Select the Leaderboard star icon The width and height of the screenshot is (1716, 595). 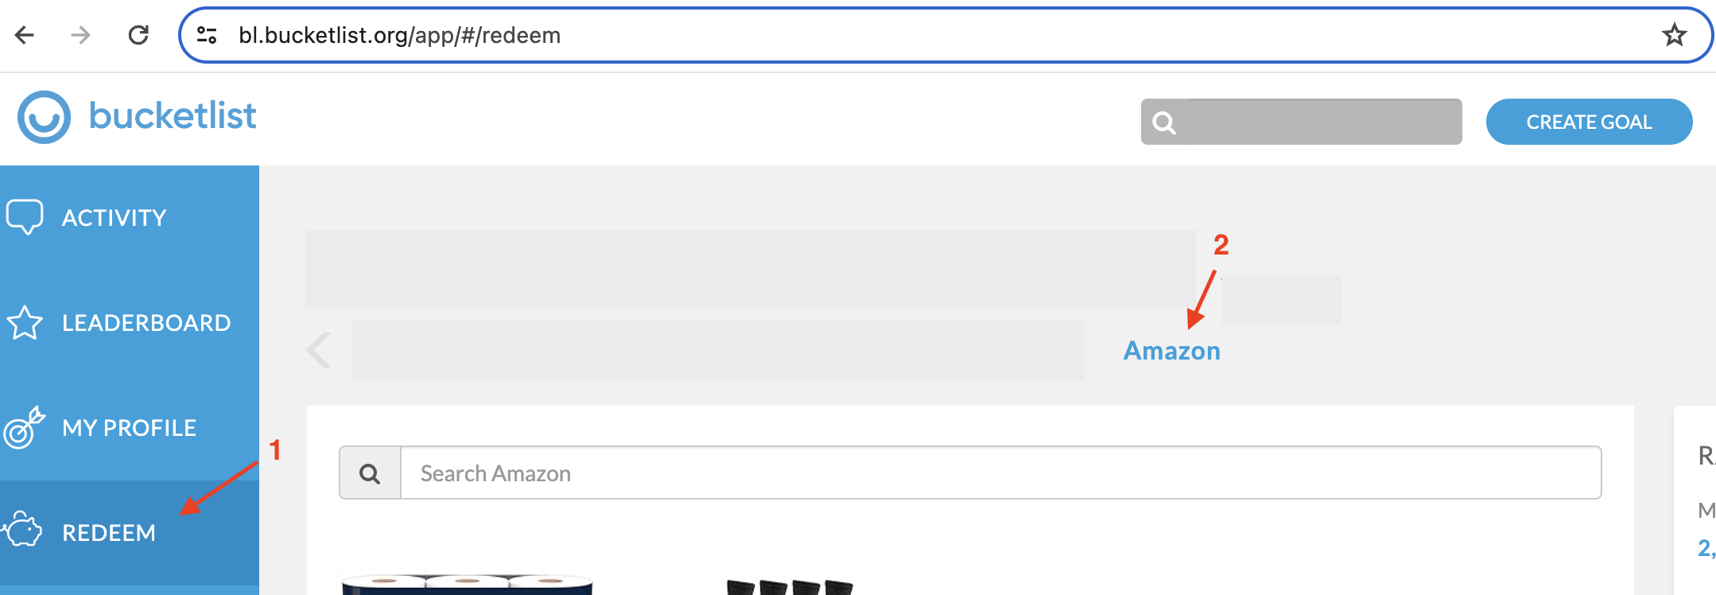pos(25,322)
